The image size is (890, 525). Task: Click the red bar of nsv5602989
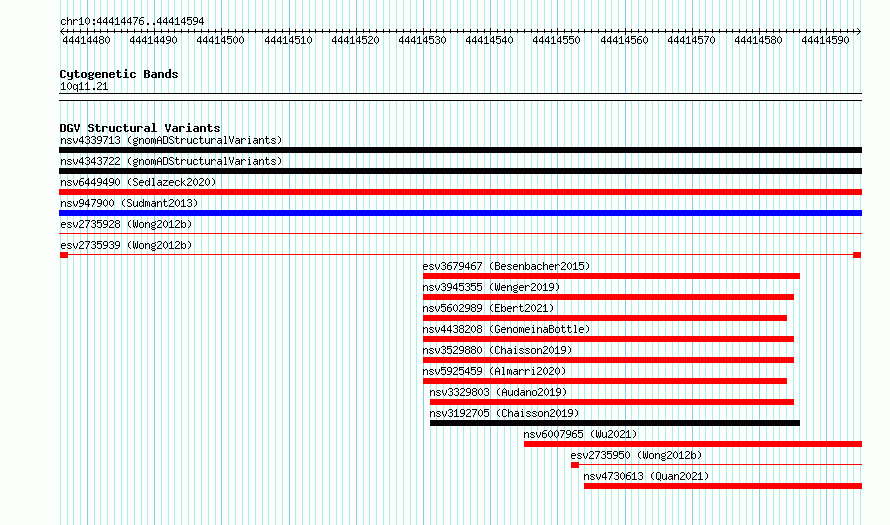pos(605,318)
